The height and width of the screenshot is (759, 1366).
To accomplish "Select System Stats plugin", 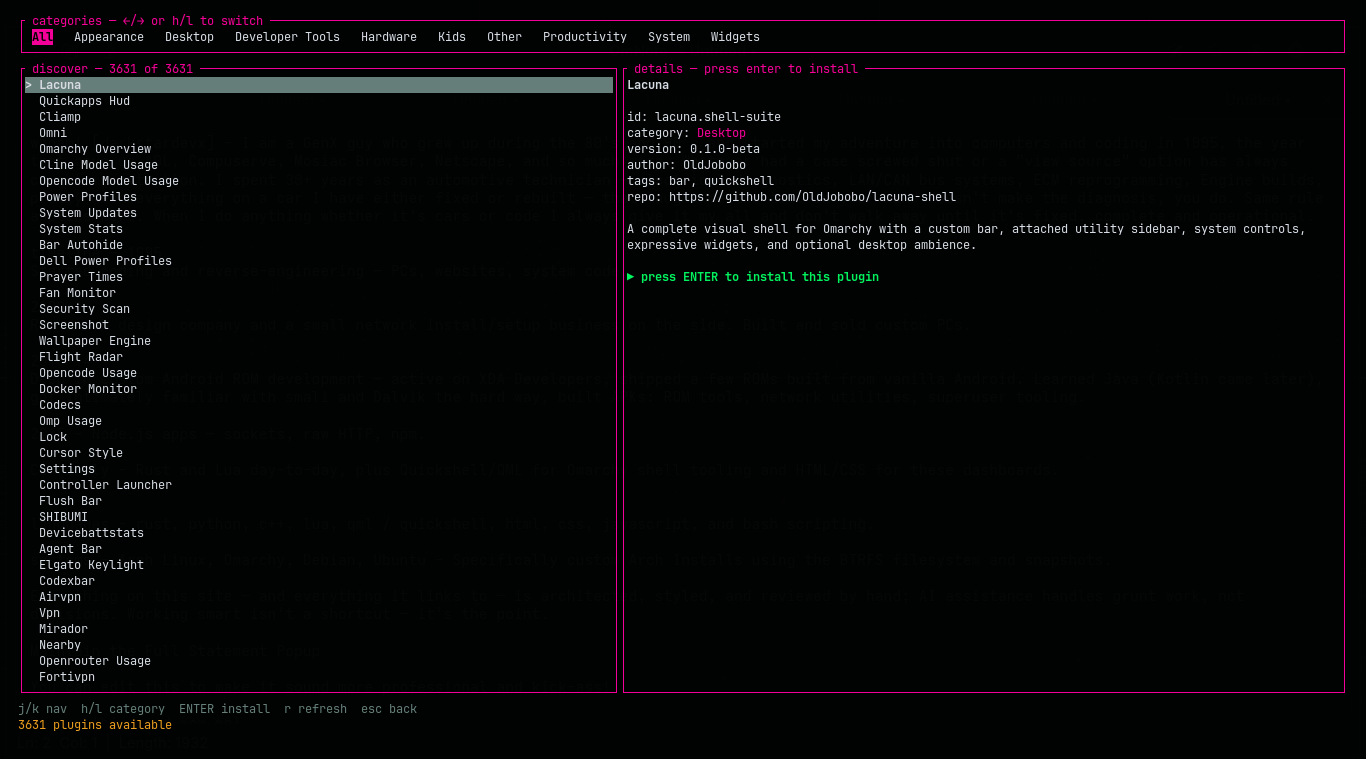I will 319,229.
